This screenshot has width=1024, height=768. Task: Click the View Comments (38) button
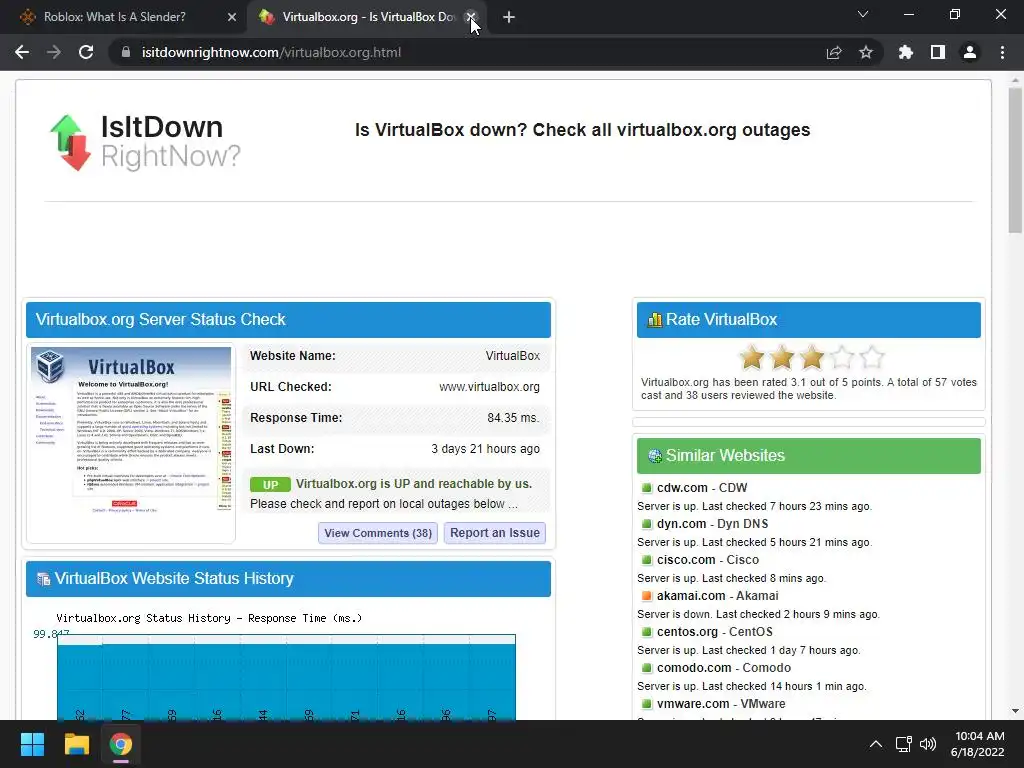click(377, 533)
